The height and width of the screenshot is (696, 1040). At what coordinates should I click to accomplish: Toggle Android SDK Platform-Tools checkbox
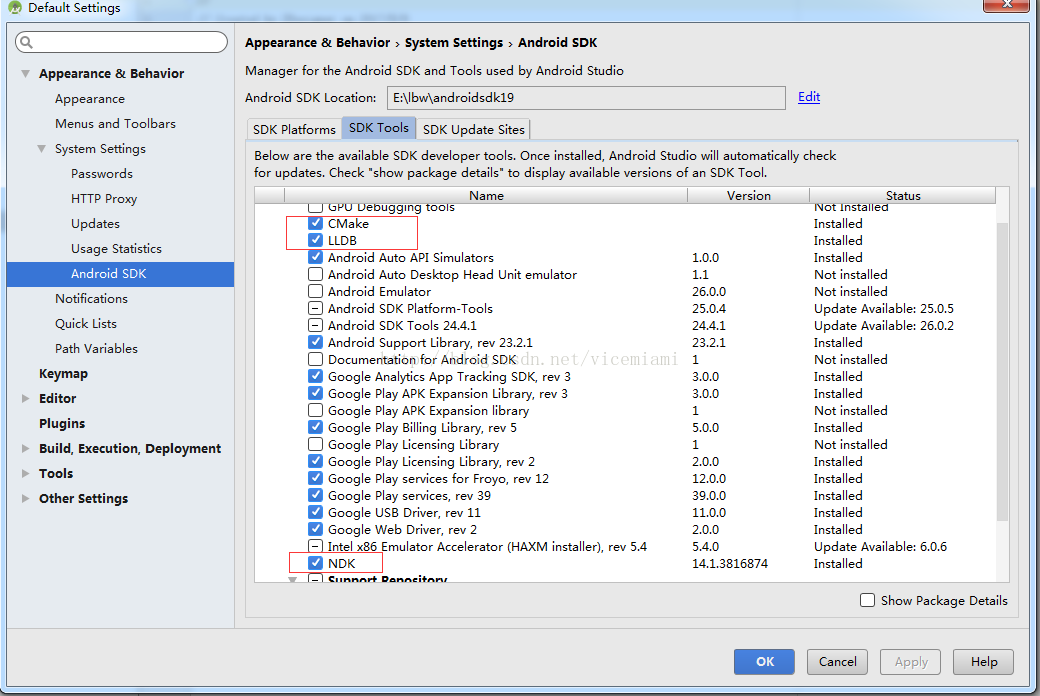(316, 309)
